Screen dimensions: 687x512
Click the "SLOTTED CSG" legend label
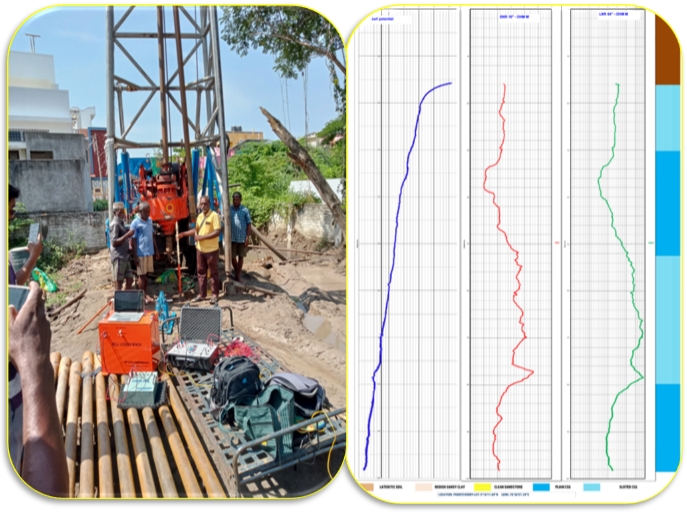tap(628, 487)
